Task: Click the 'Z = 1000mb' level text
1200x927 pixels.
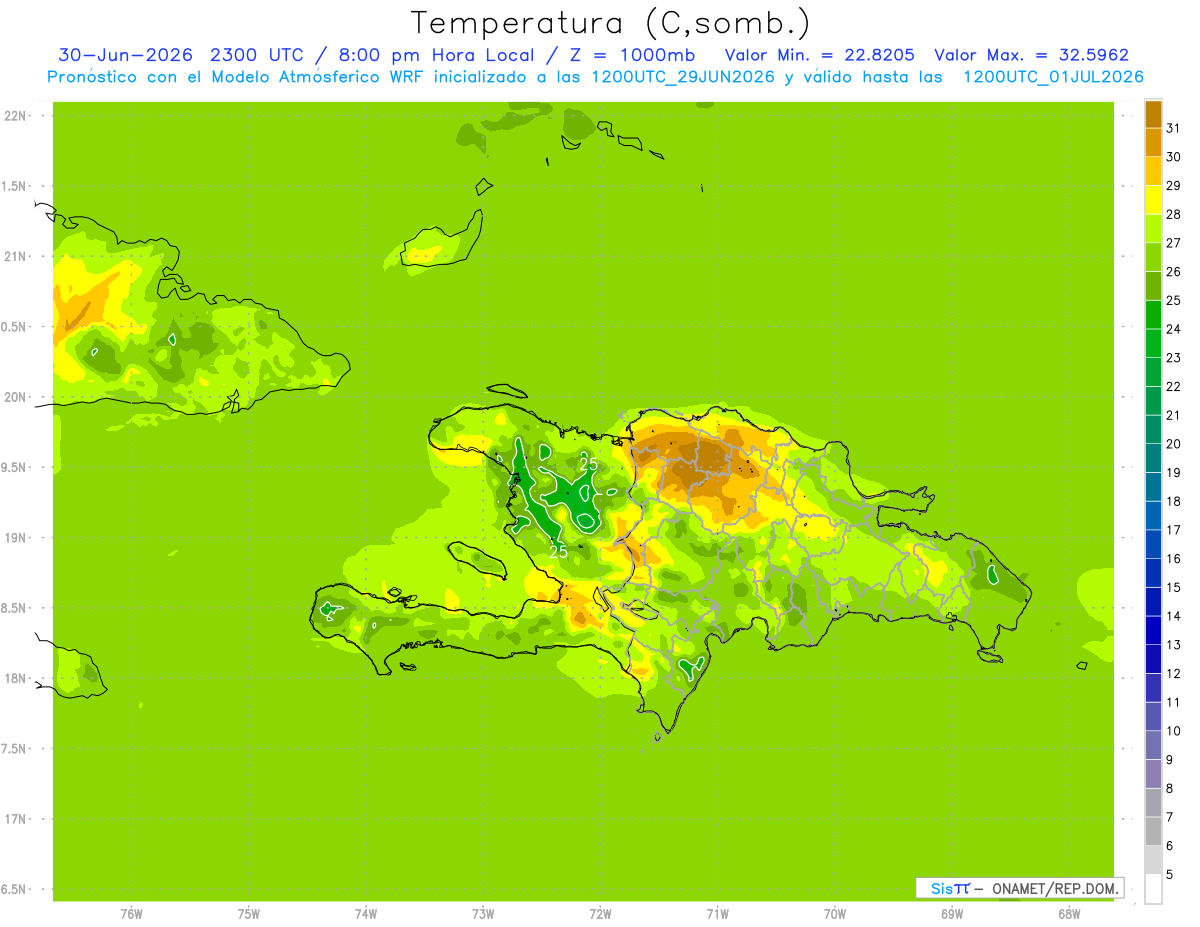Action: 632,55
